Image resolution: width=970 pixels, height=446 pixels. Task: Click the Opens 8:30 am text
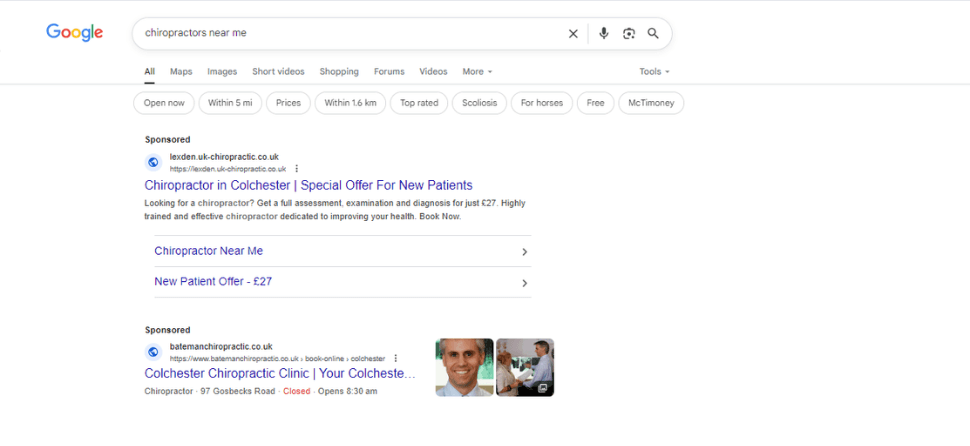[348, 392]
